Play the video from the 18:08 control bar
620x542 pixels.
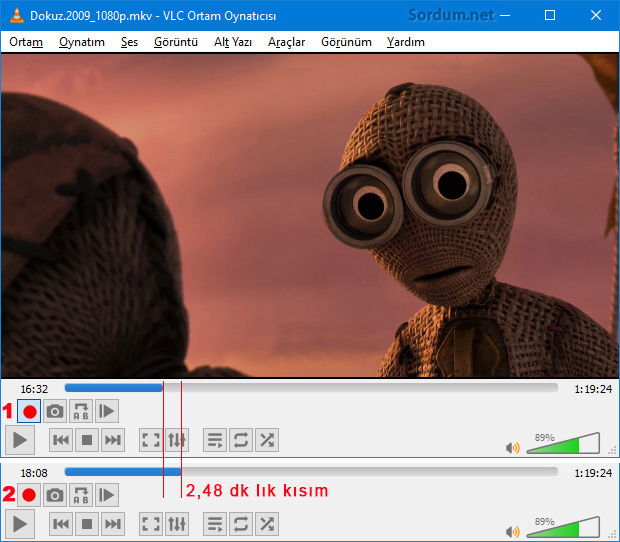(20, 524)
